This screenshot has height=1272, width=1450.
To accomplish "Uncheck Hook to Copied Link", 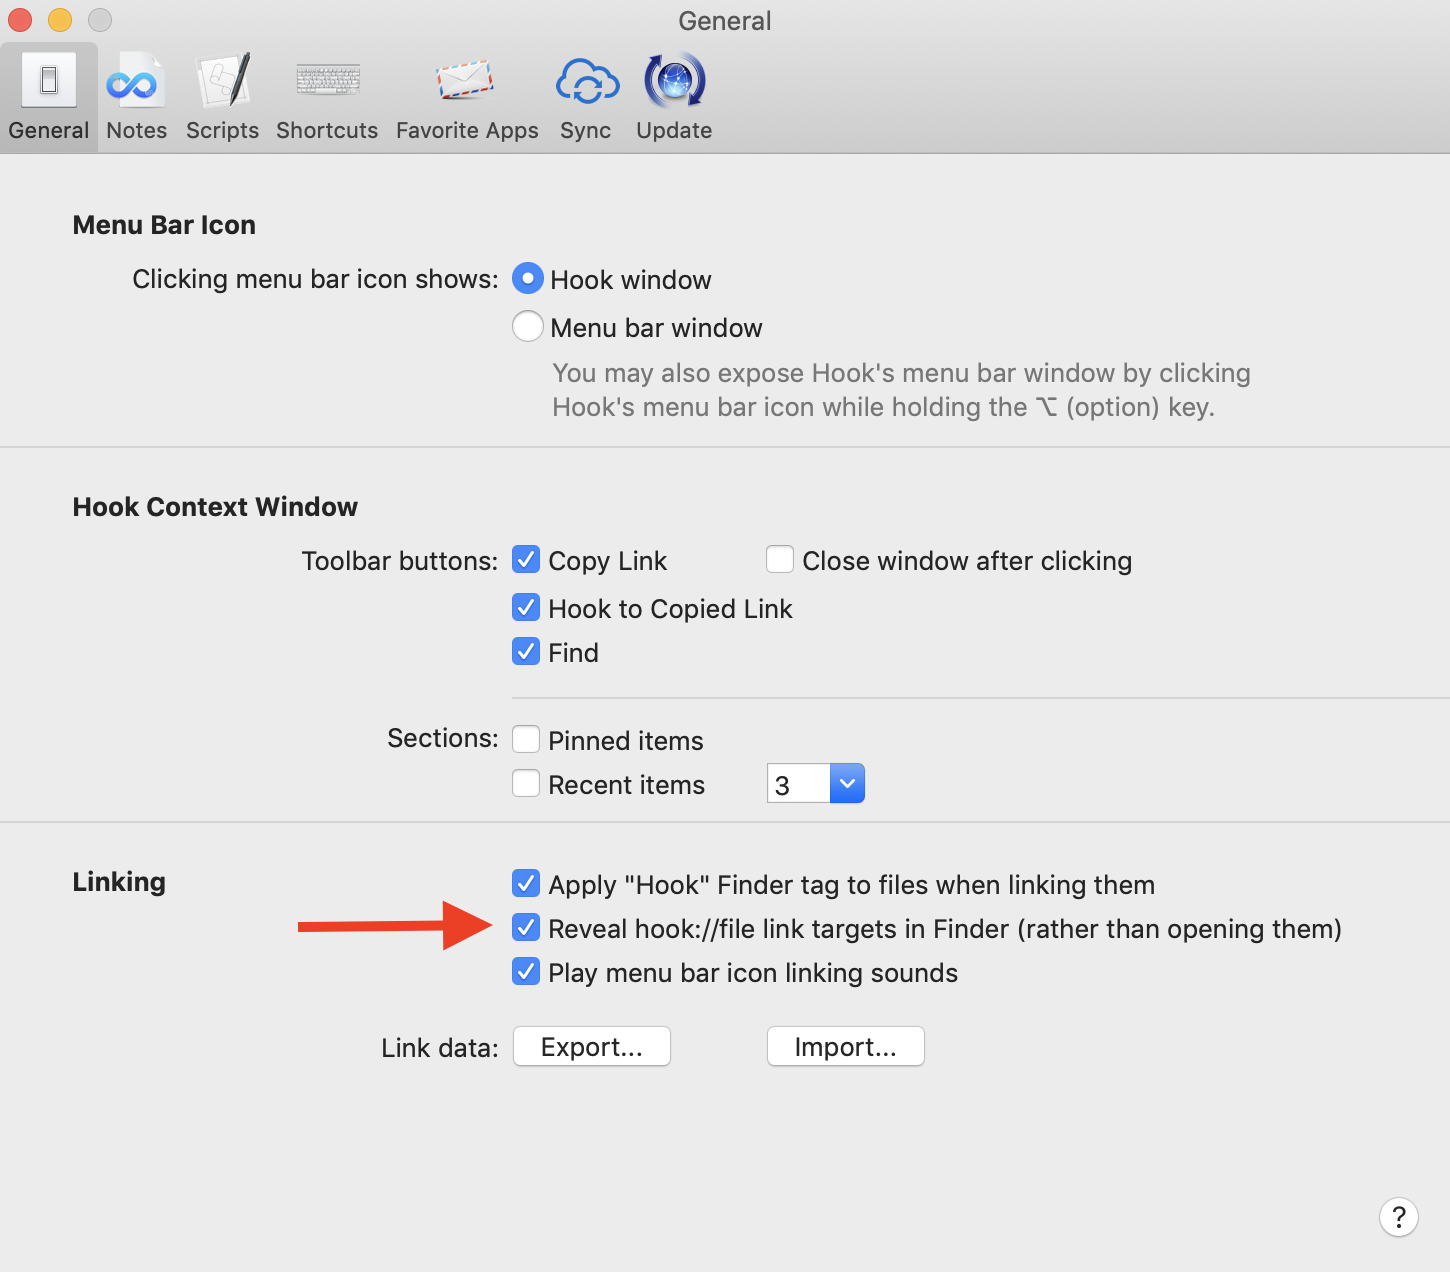I will 526,608.
